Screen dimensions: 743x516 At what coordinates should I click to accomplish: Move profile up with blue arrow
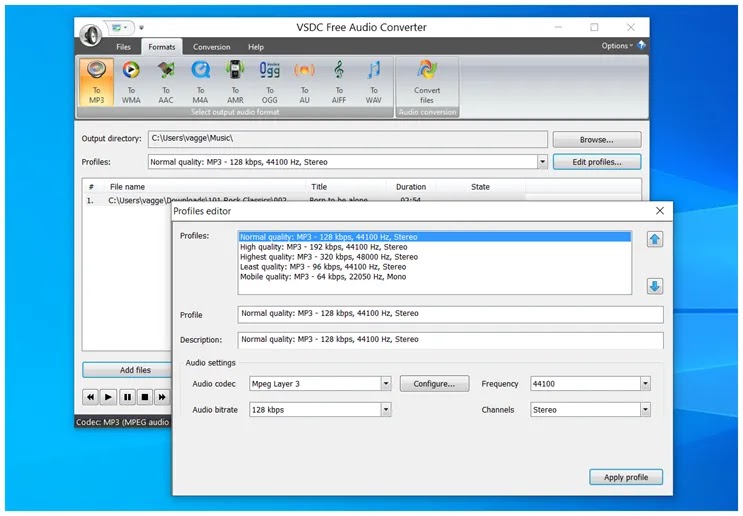coord(655,239)
